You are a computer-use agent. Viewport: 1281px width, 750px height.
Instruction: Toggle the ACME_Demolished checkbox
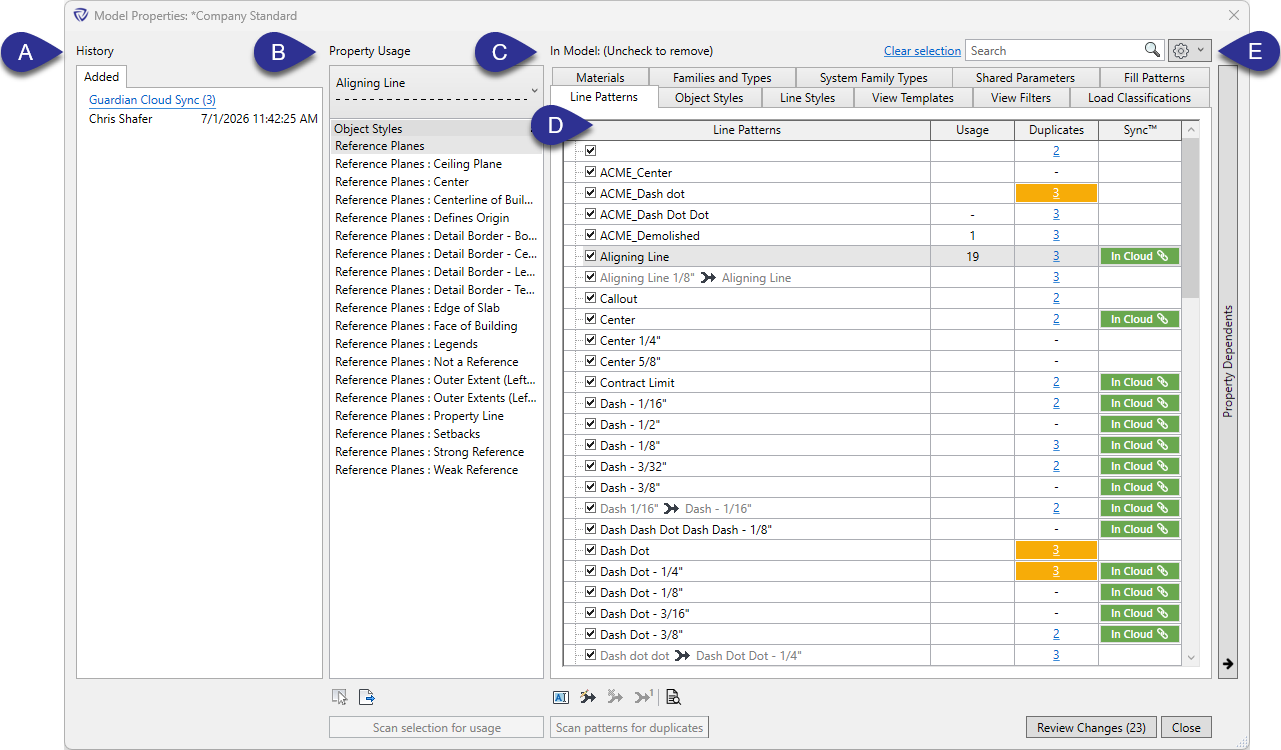tap(590, 235)
